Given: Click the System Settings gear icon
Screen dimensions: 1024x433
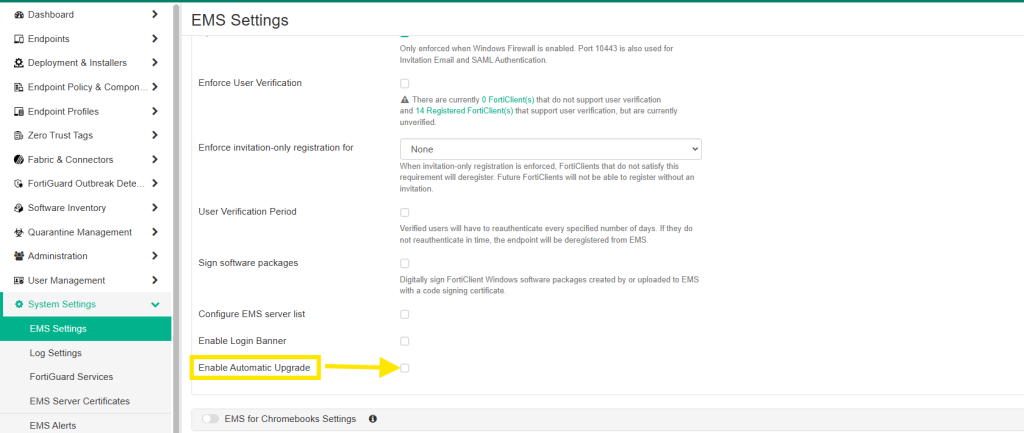Looking at the screenshot, I should point(19,304).
